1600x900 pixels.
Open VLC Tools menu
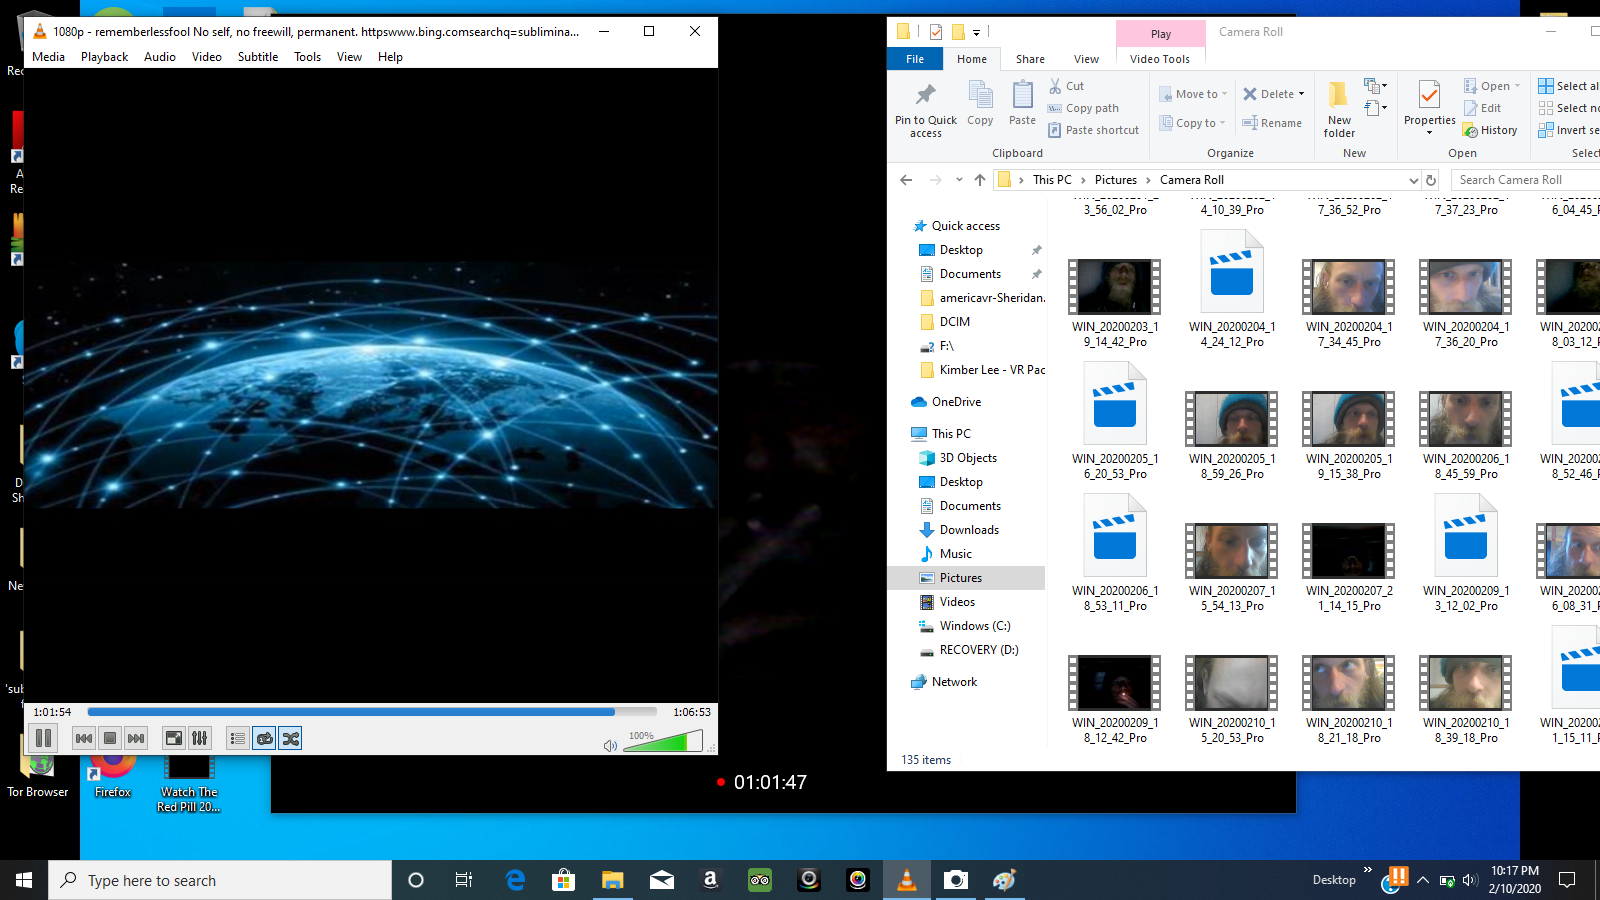click(x=307, y=57)
